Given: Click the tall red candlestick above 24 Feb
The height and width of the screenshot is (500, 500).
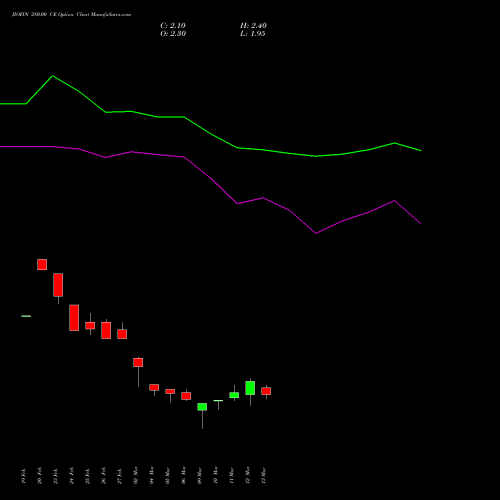Looking at the screenshot, I should (74, 318).
